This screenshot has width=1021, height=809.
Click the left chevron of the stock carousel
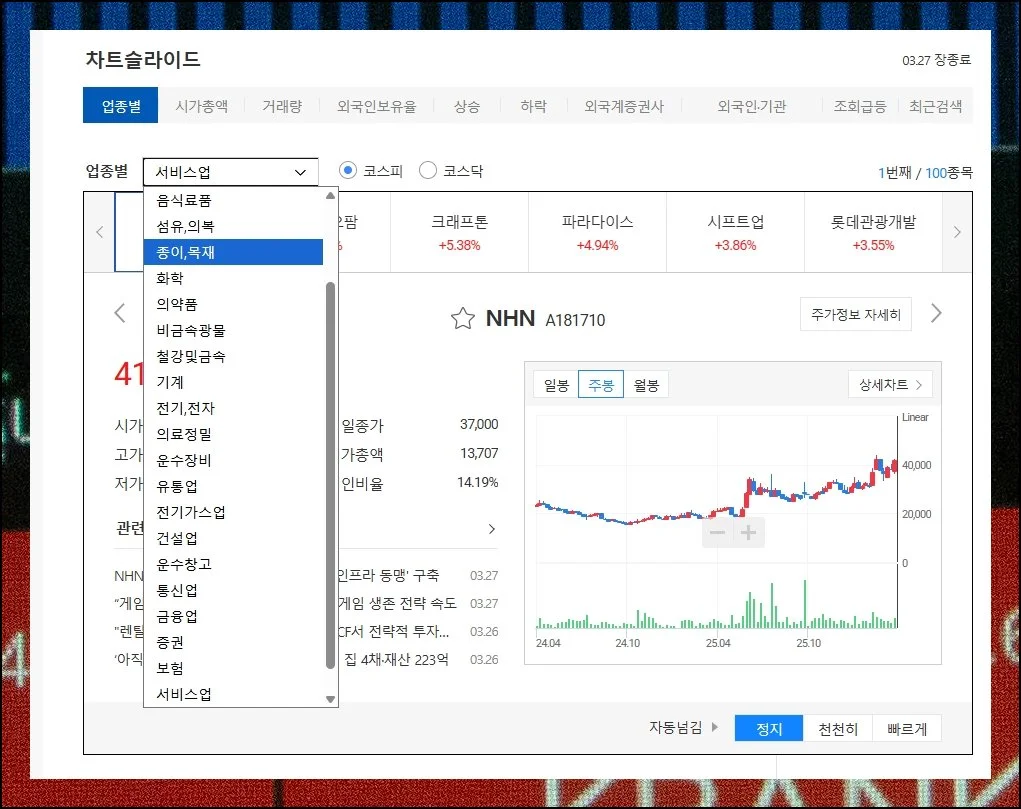click(99, 231)
